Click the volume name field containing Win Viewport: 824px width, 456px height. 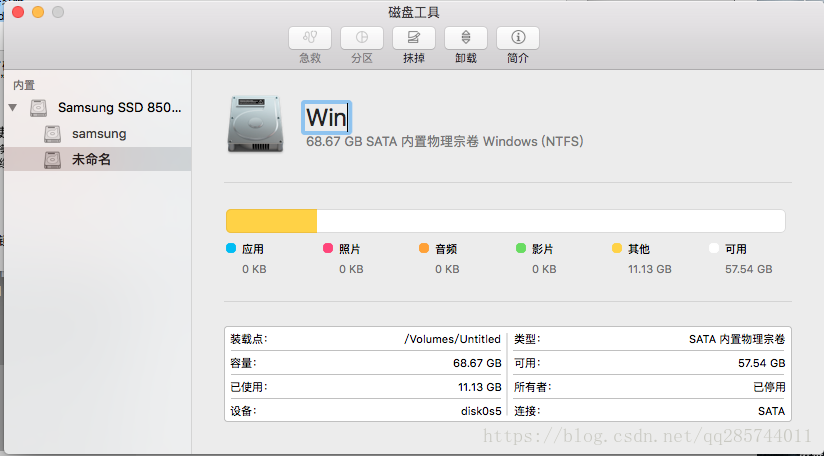(326, 117)
